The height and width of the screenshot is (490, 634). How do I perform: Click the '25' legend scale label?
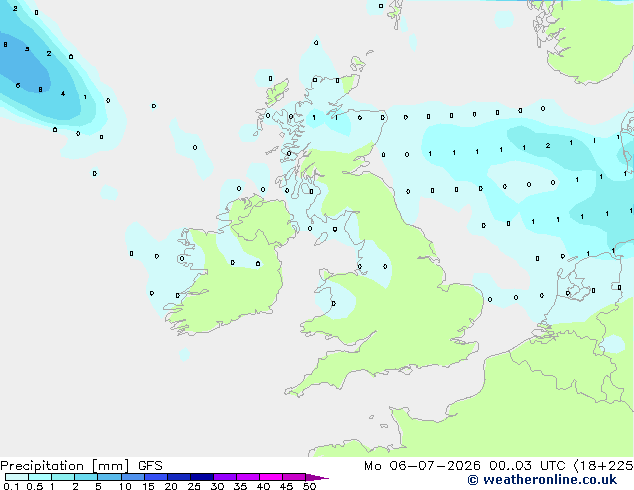tap(194, 486)
